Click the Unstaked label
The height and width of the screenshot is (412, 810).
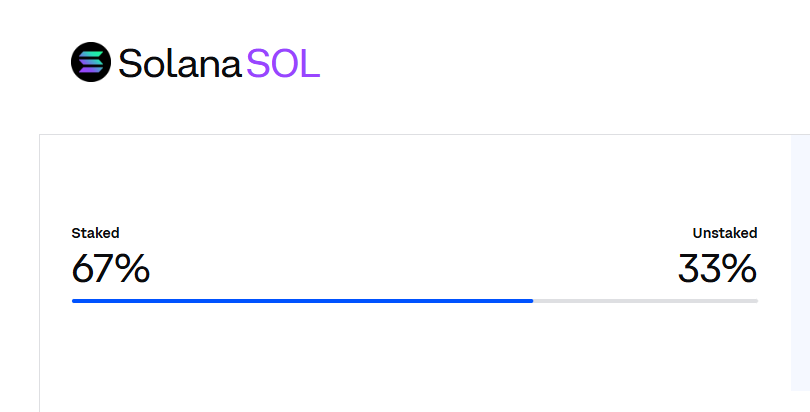click(724, 233)
